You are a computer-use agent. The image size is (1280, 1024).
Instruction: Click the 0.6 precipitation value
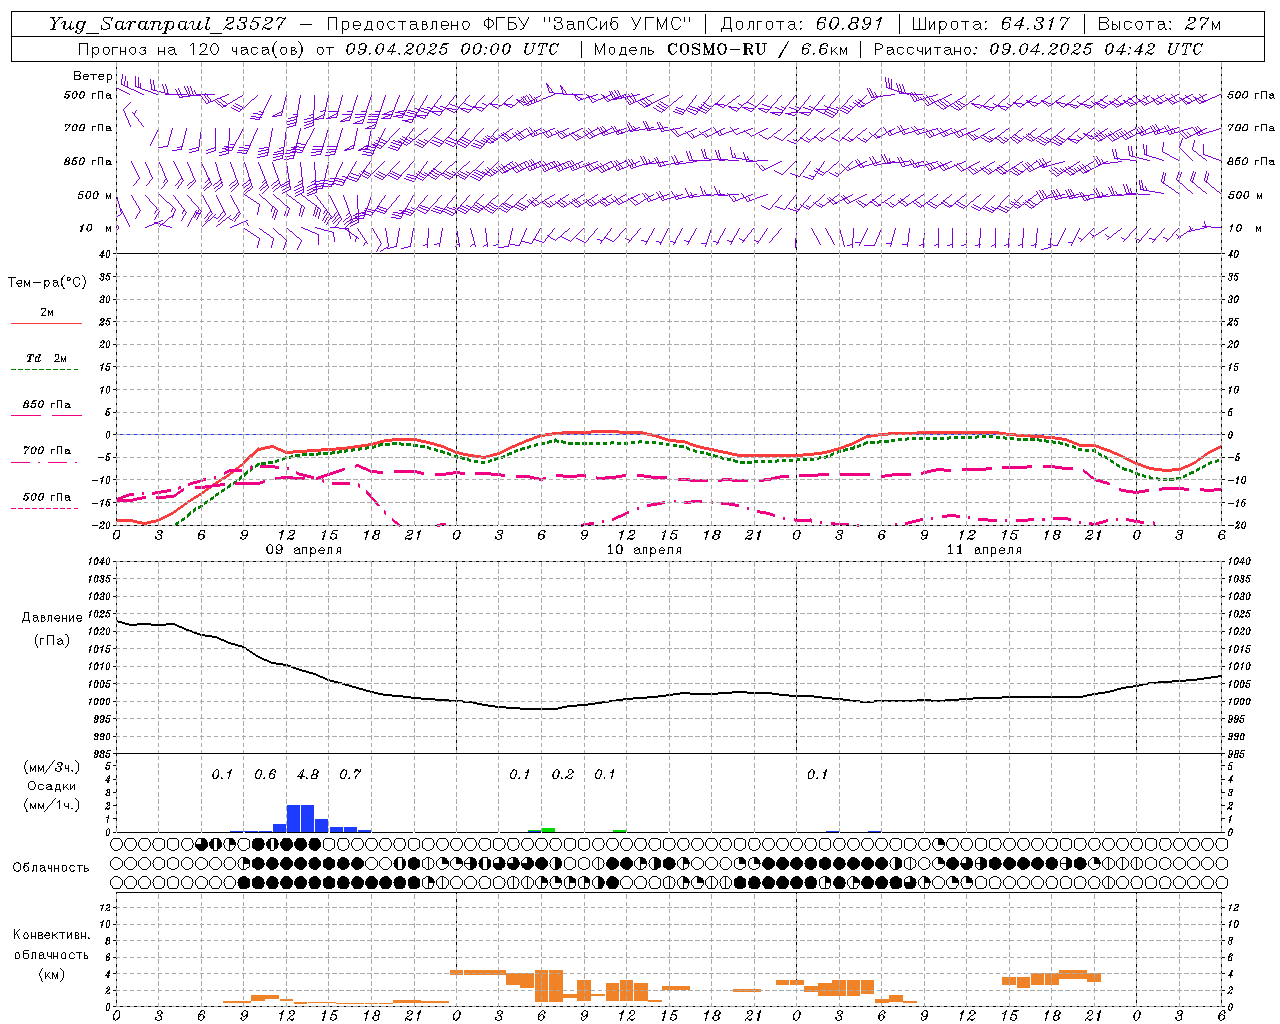pos(265,775)
